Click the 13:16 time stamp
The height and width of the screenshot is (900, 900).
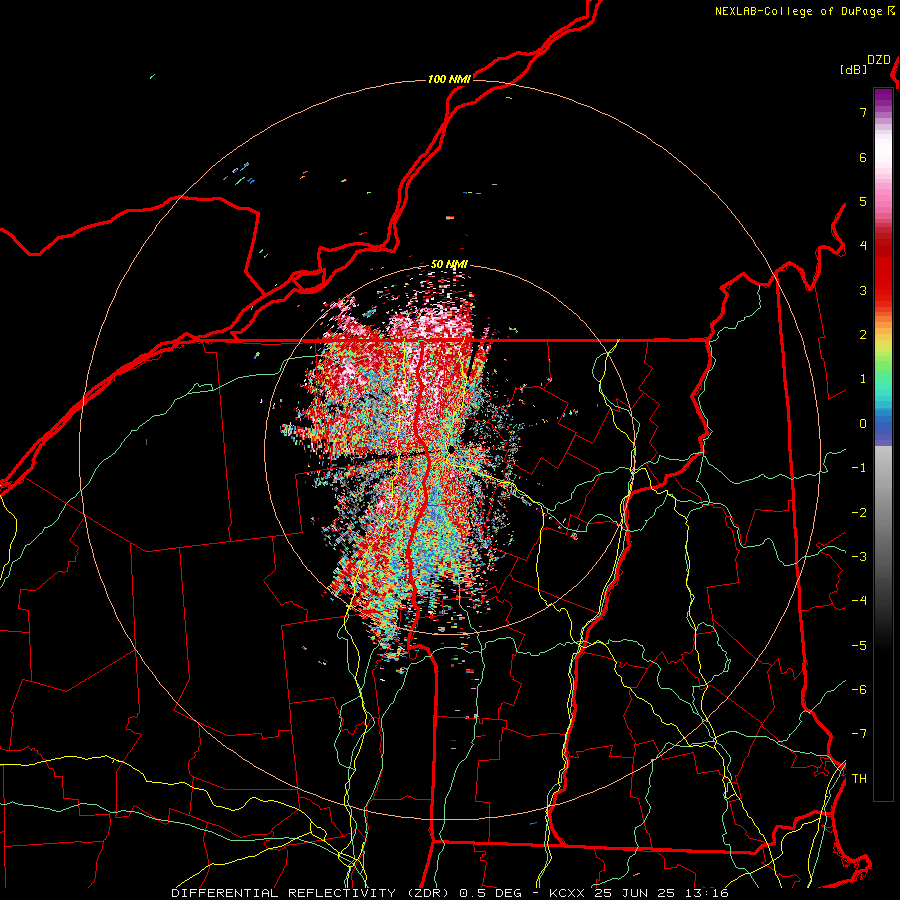point(706,893)
